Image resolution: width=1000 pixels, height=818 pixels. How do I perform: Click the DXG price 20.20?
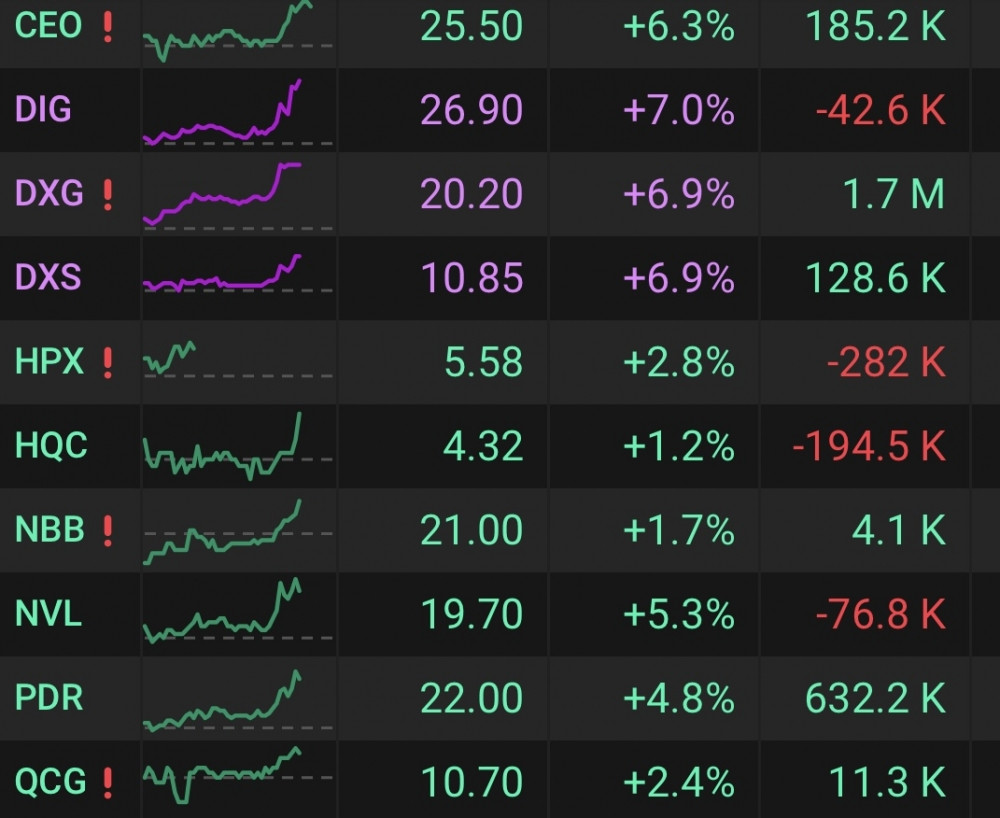point(471,194)
